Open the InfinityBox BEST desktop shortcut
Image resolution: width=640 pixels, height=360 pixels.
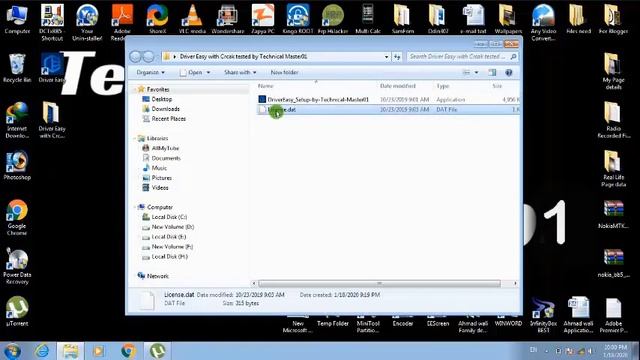pyautogui.click(x=543, y=315)
